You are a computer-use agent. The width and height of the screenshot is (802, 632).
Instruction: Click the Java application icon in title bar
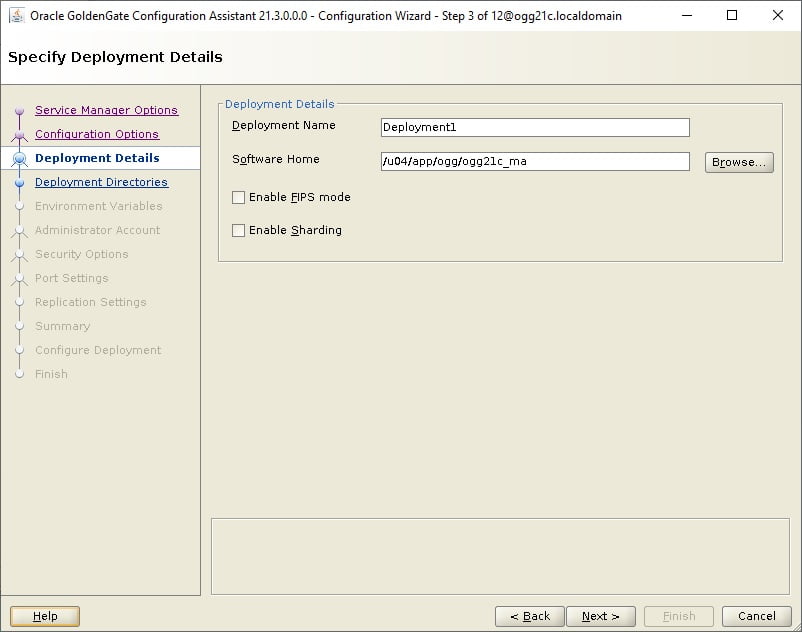click(17, 15)
